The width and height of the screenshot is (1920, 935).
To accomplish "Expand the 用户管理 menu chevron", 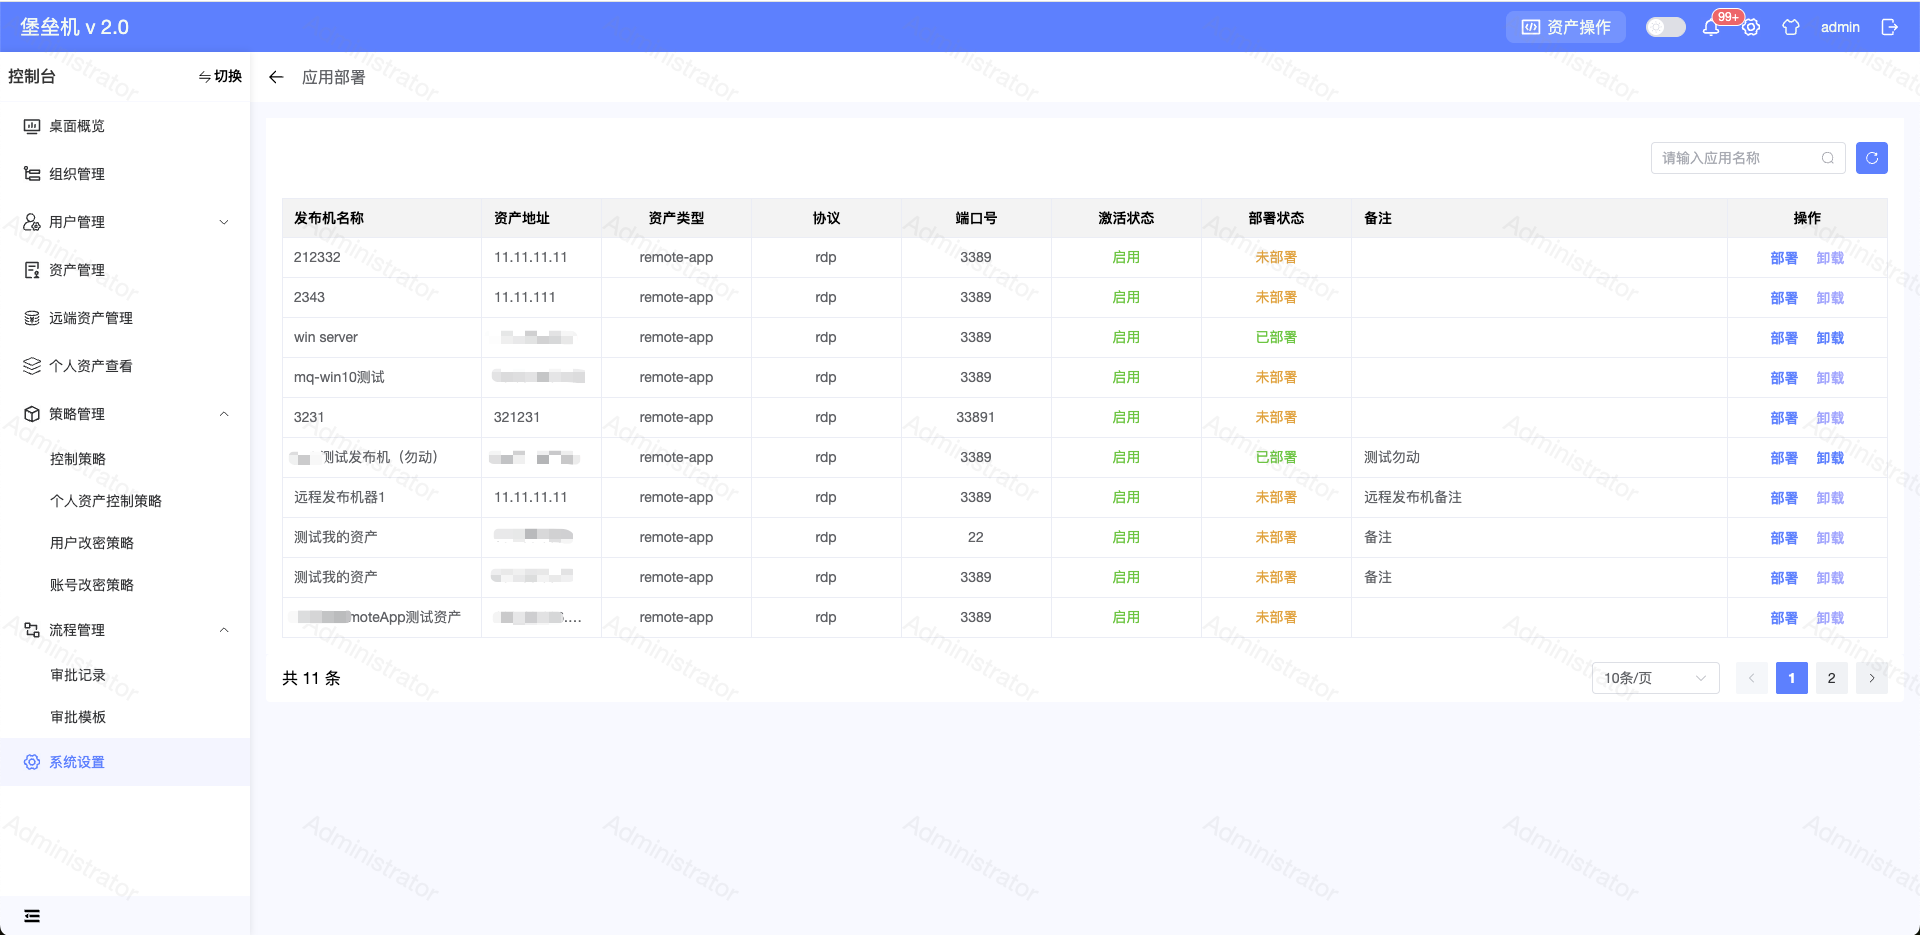I will (x=224, y=222).
